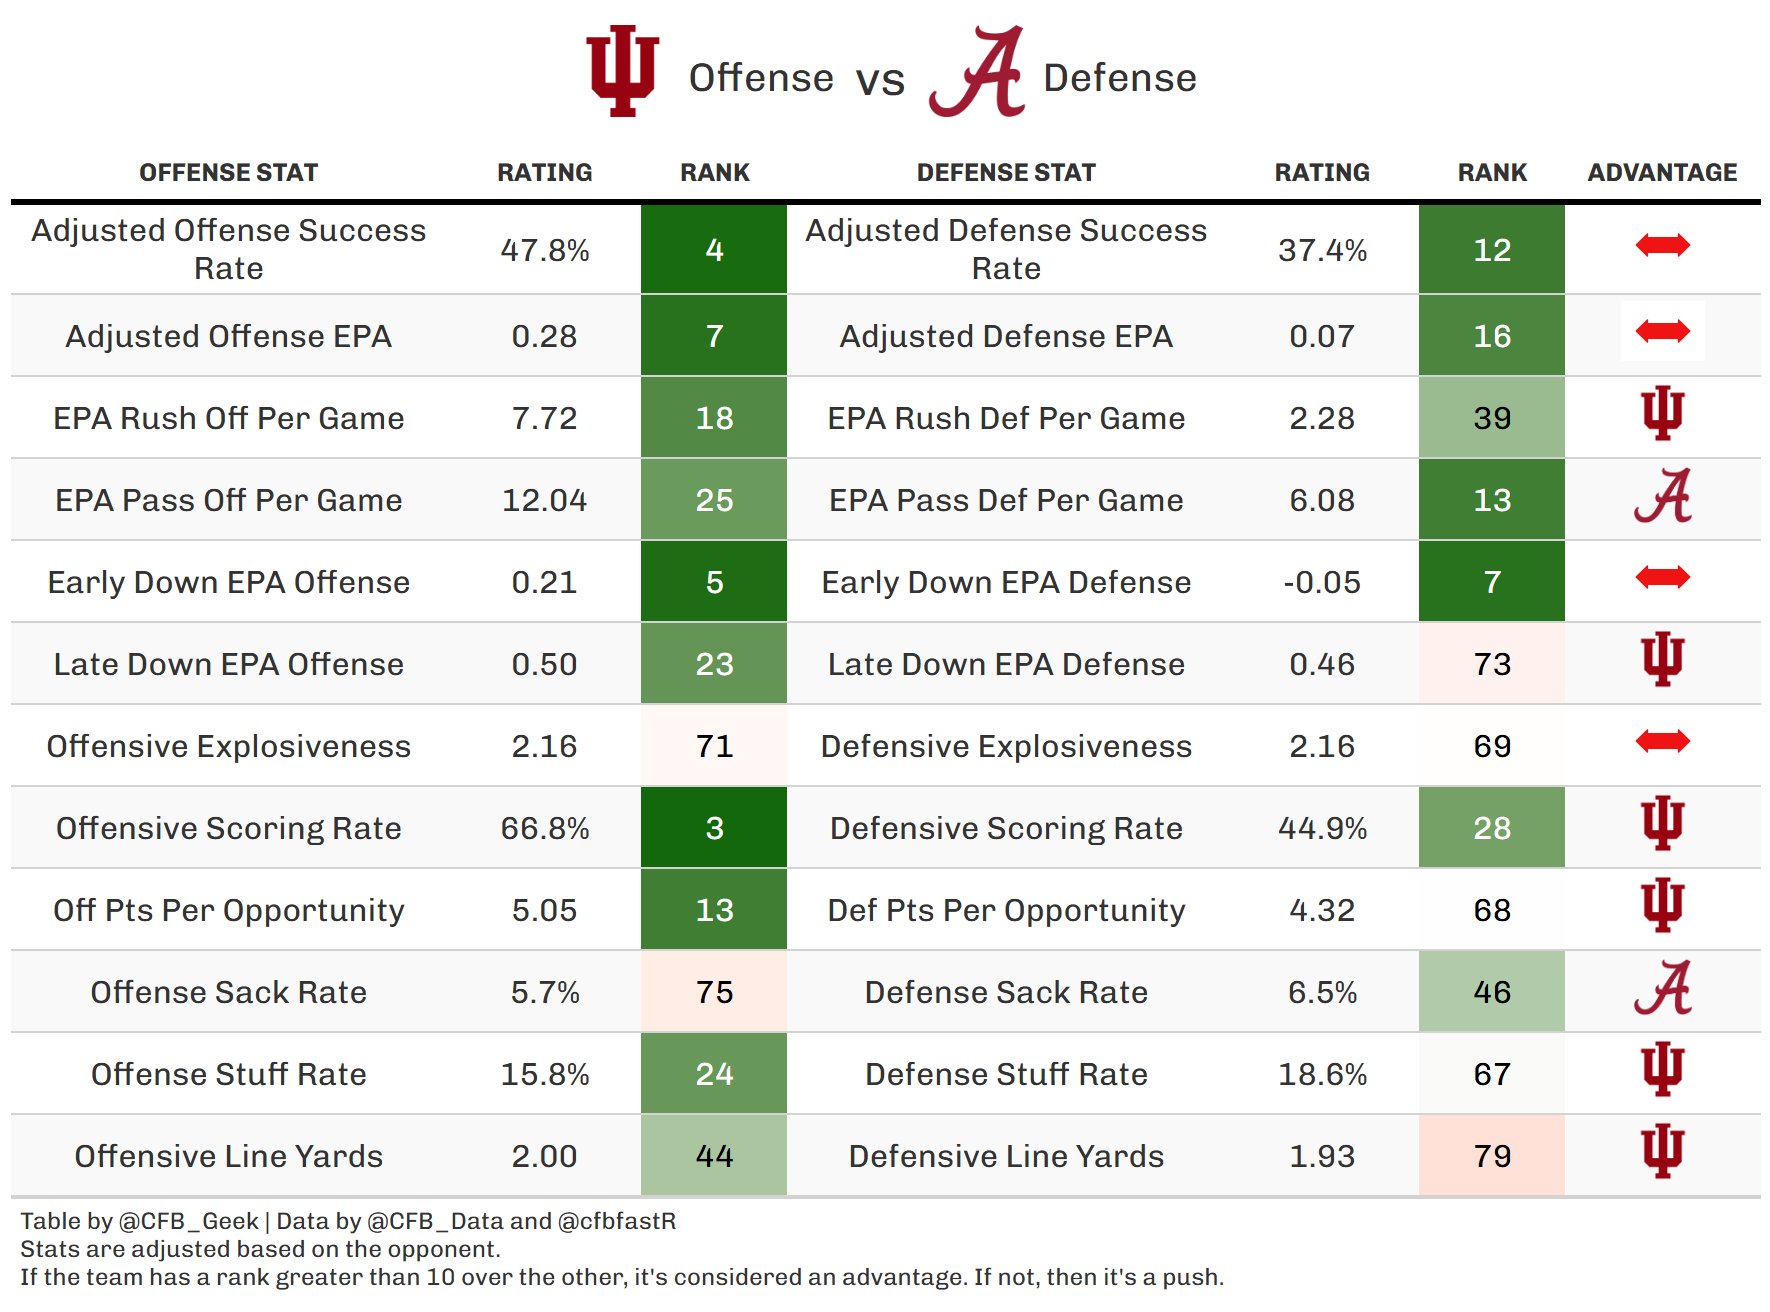
Task: Click the Alabama logo in the Sack Rate row
Action: 1662,988
